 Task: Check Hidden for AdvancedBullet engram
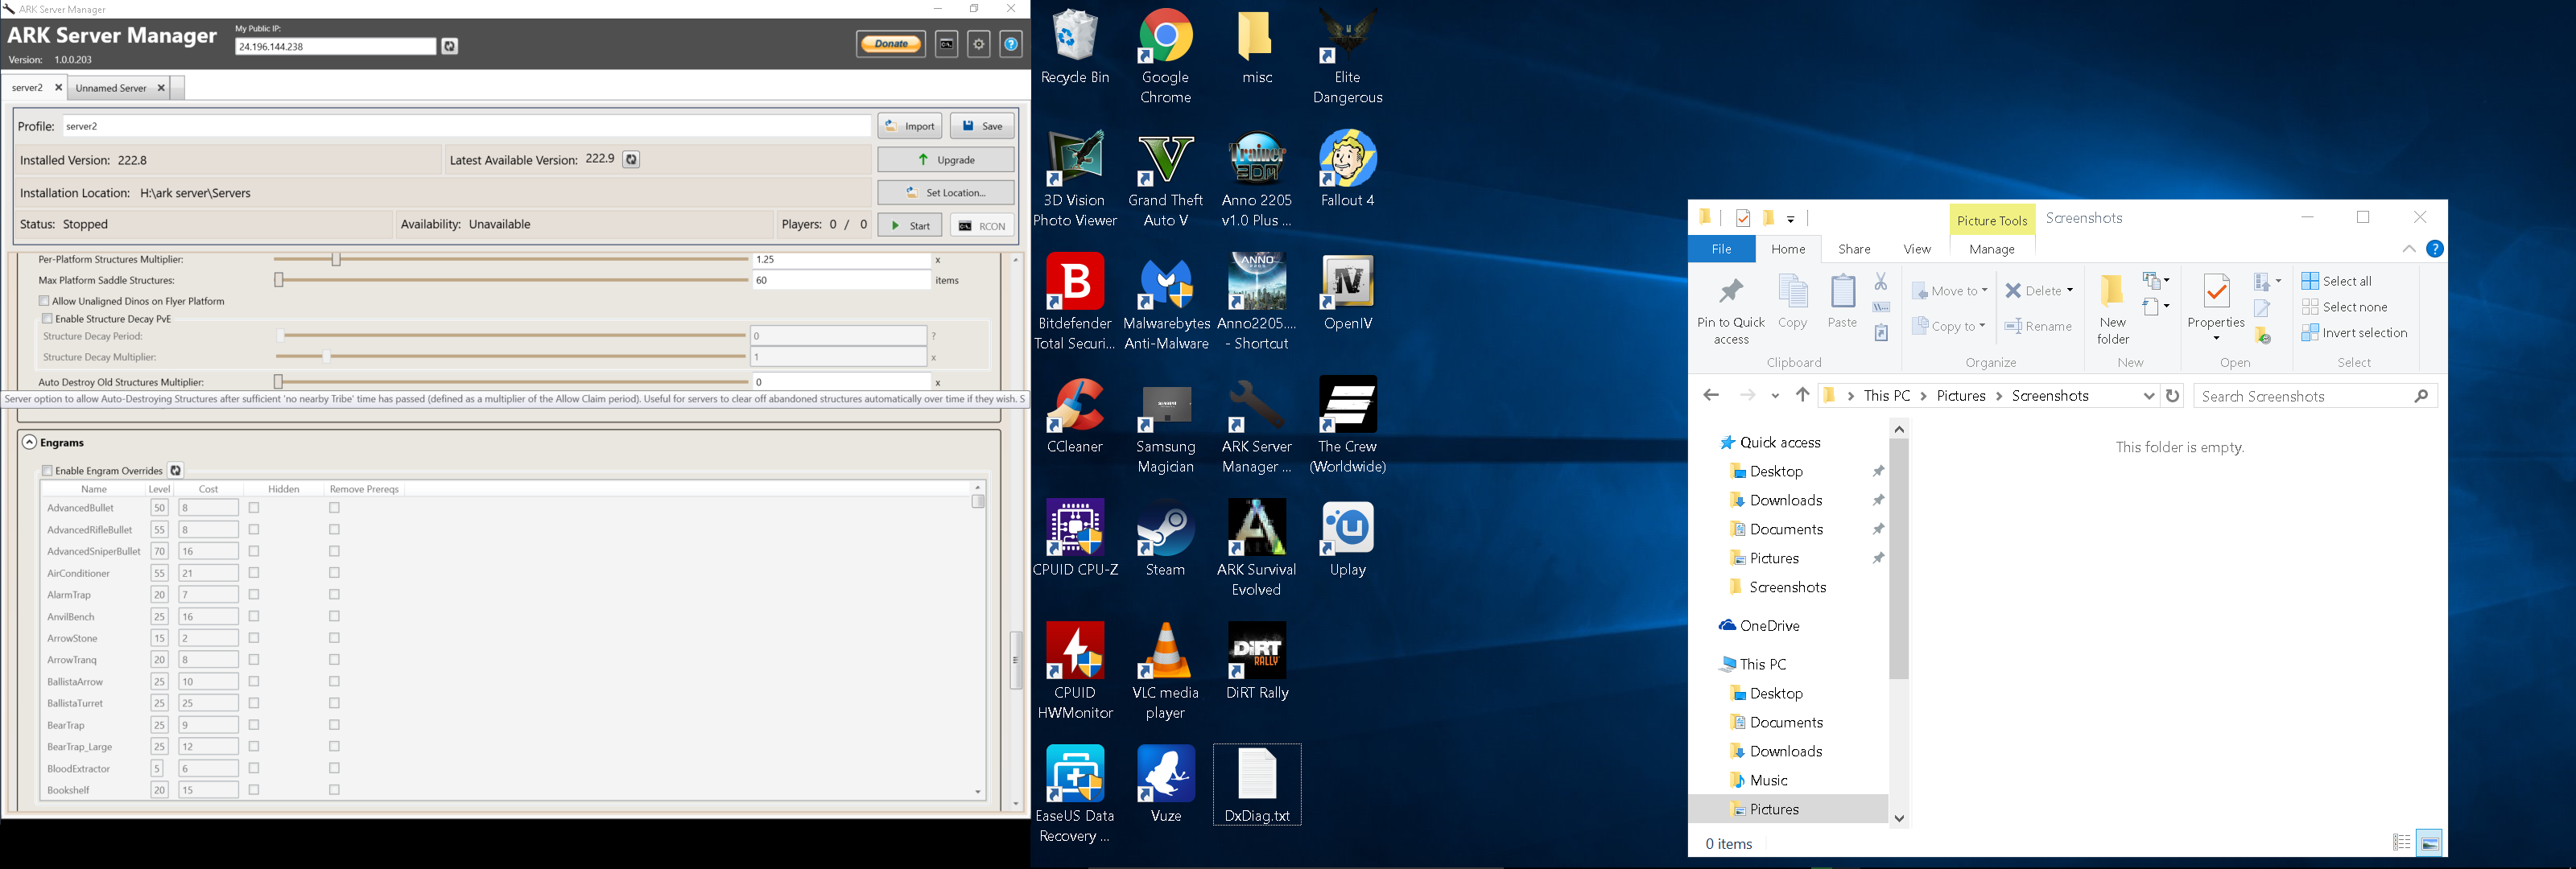point(254,508)
